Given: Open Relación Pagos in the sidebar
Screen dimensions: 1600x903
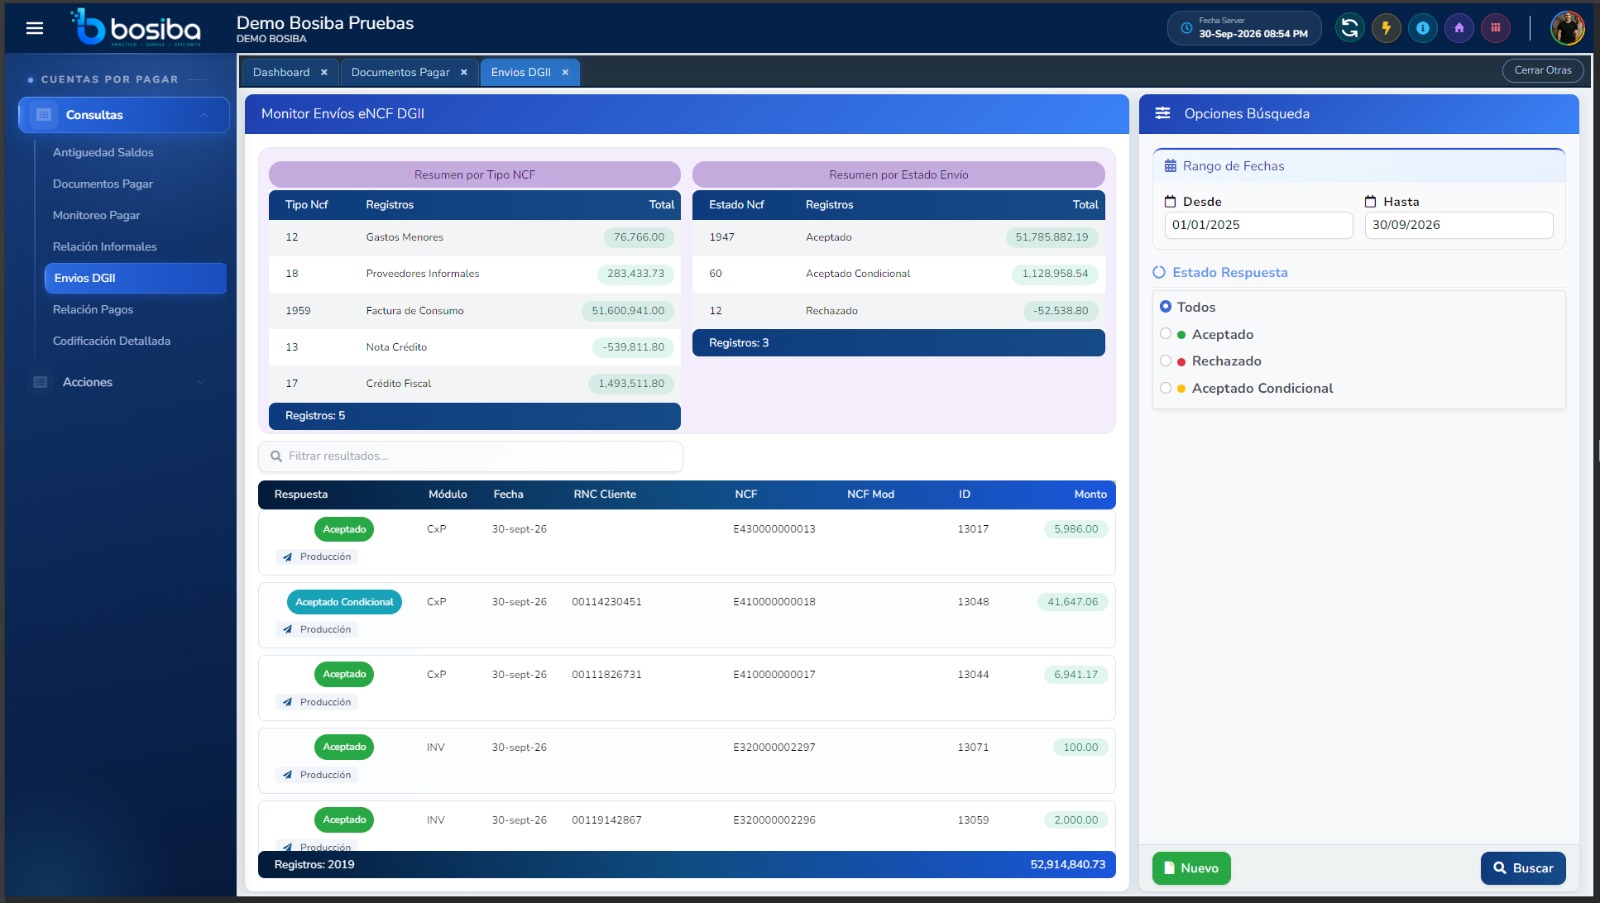Looking at the screenshot, I should [93, 310].
